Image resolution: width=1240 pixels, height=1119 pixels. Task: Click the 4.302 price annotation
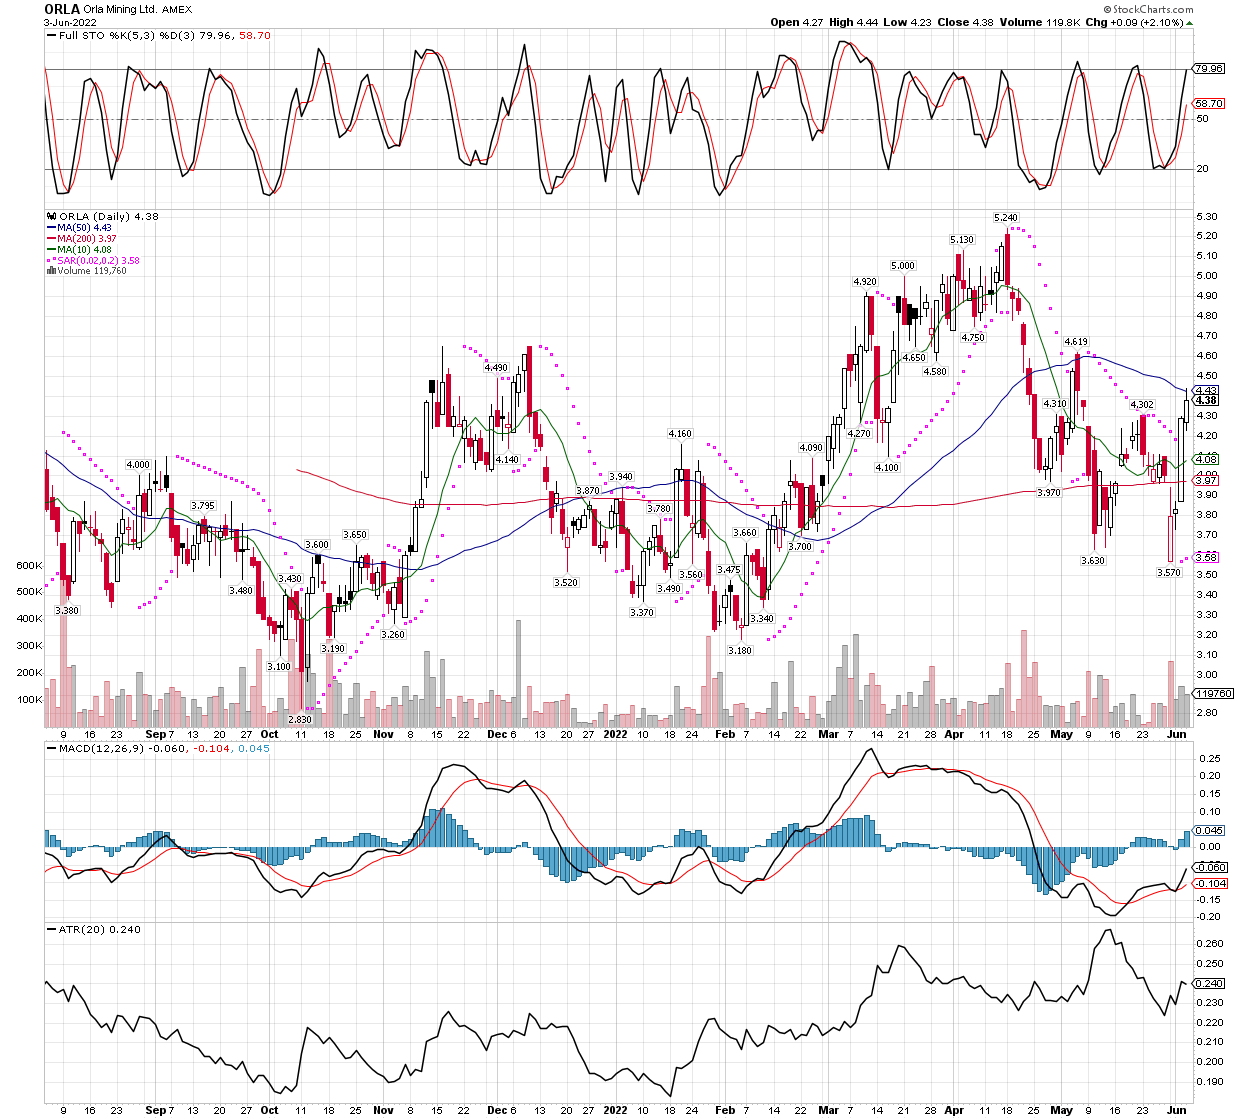tap(1141, 405)
